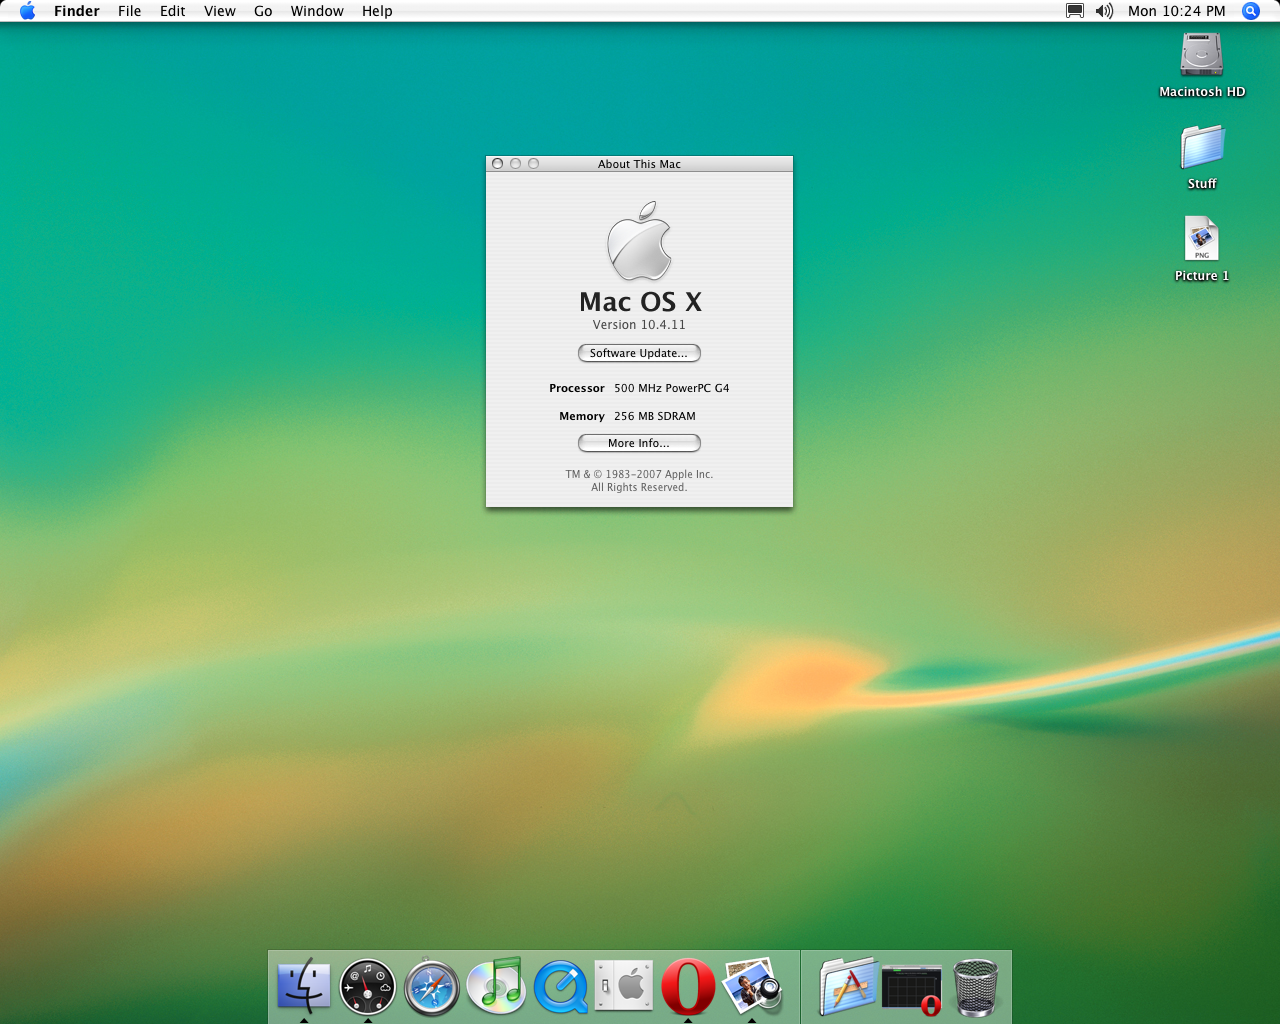Open Preview app in Dock
Viewport: 1280px width, 1024px height.
(752, 986)
